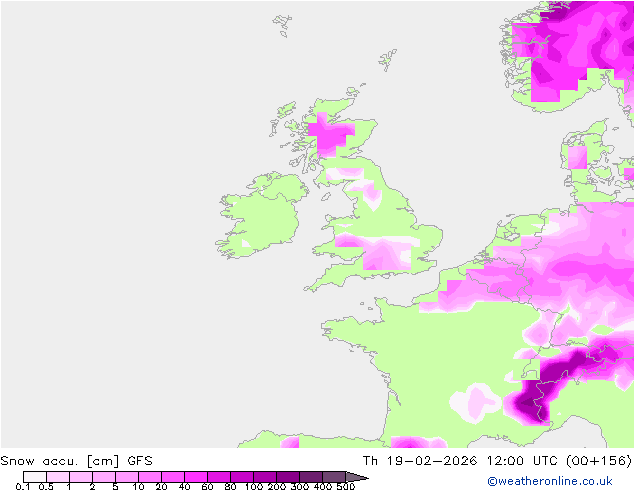Screen dimensions: 634x490
Task: Choose the 40–60 cm legend swatch
Action: pyautogui.click(x=196, y=477)
